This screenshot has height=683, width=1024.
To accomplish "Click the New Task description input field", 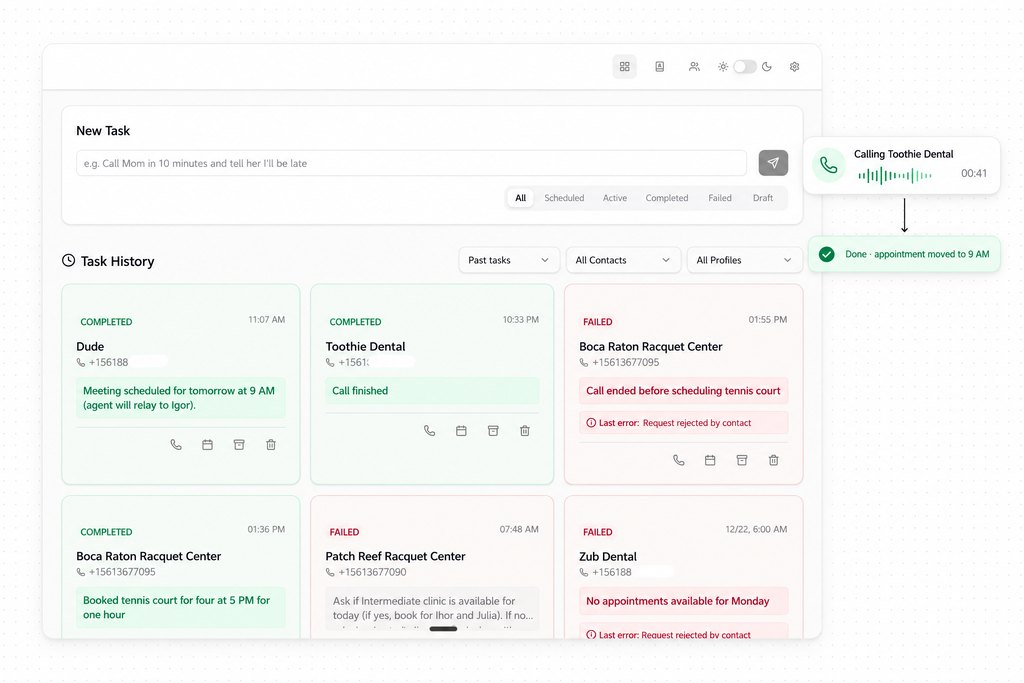I will (x=411, y=163).
